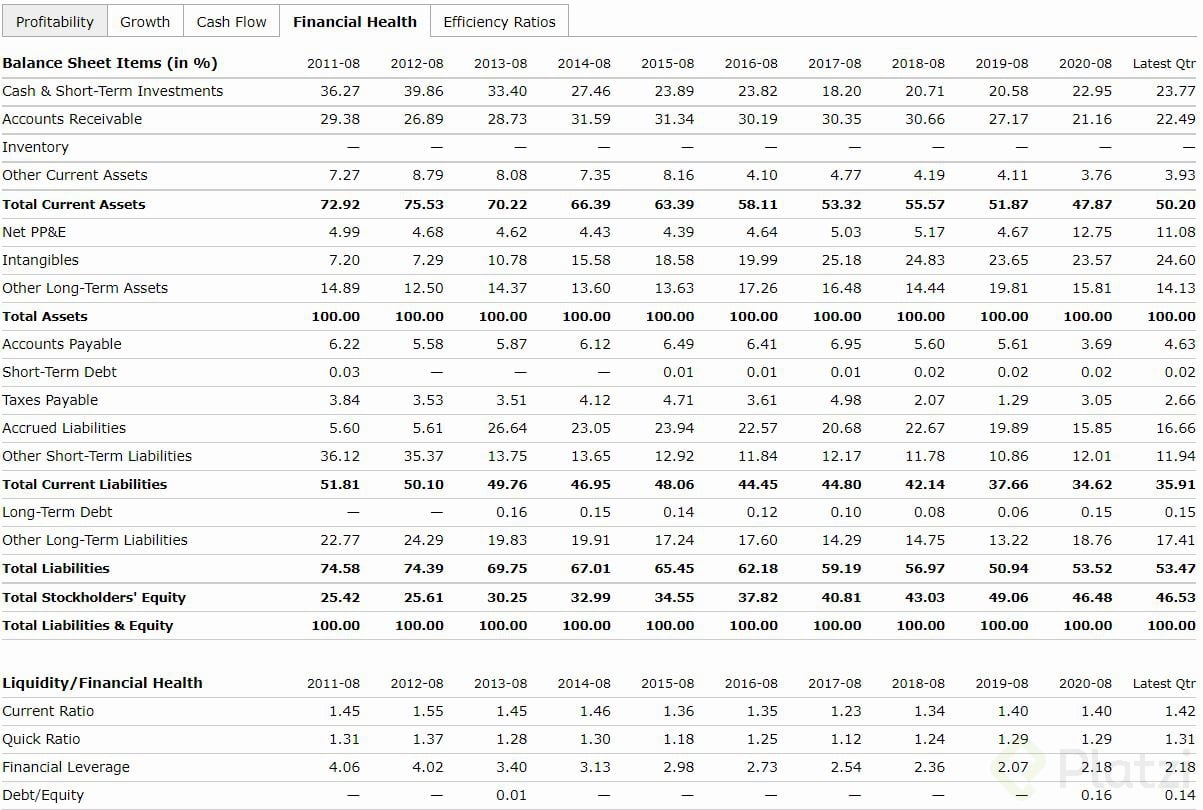Click the Total Stockholders' Equity row label
This screenshot has width=1203, height=810.
[94, 597]
